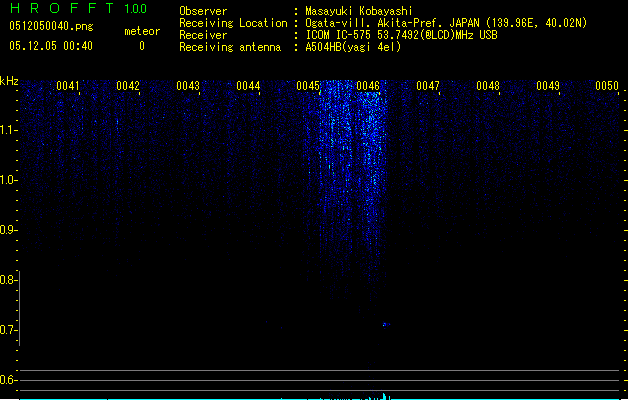The width and height of the screenshot is (629, 400).
Task: Select the ICOM IC-575 53.7492 MHz USB text
Action: coord(401,35)
